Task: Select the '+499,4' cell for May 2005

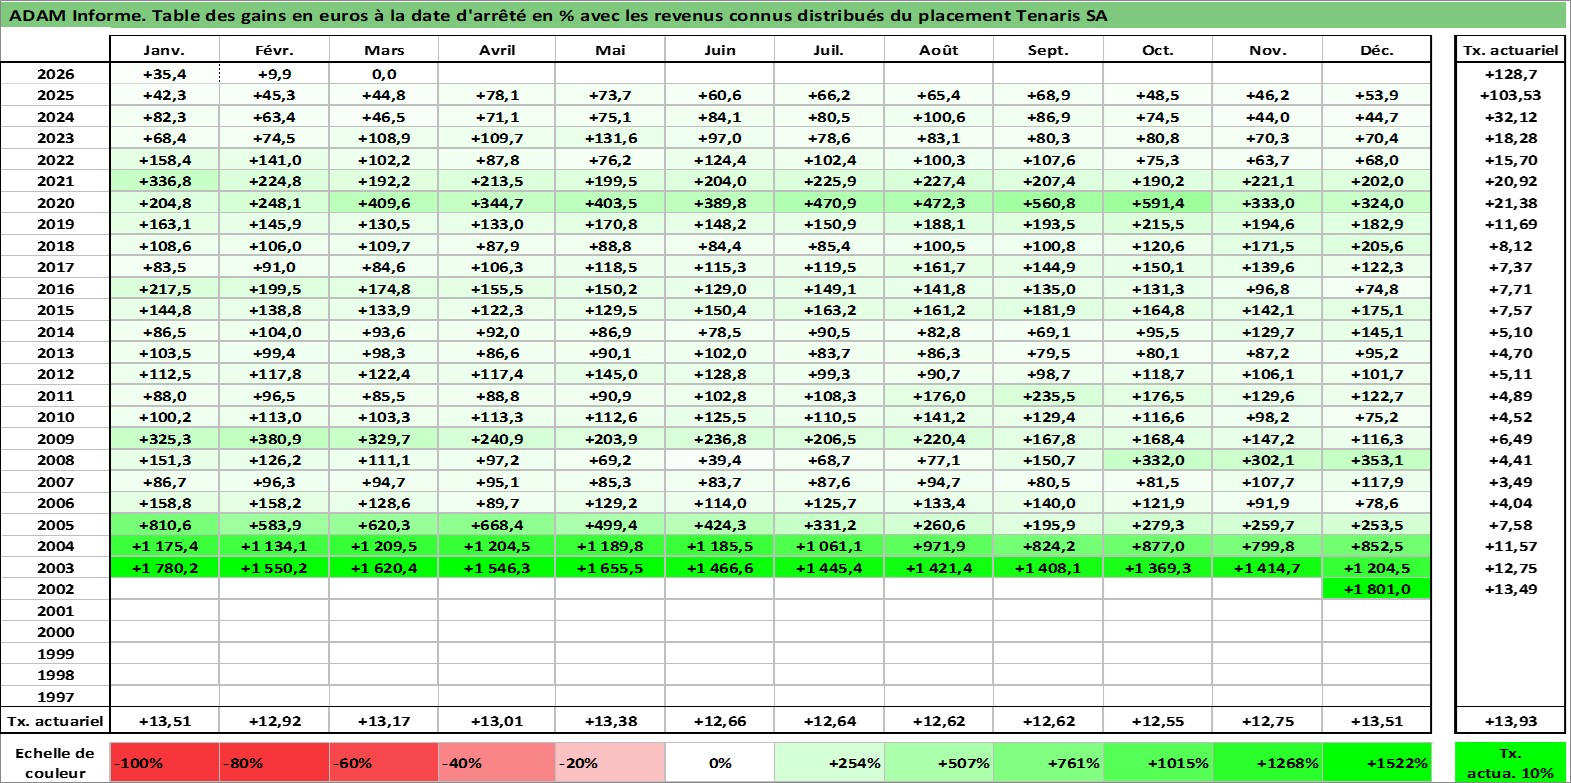Action: click(610, 525)
